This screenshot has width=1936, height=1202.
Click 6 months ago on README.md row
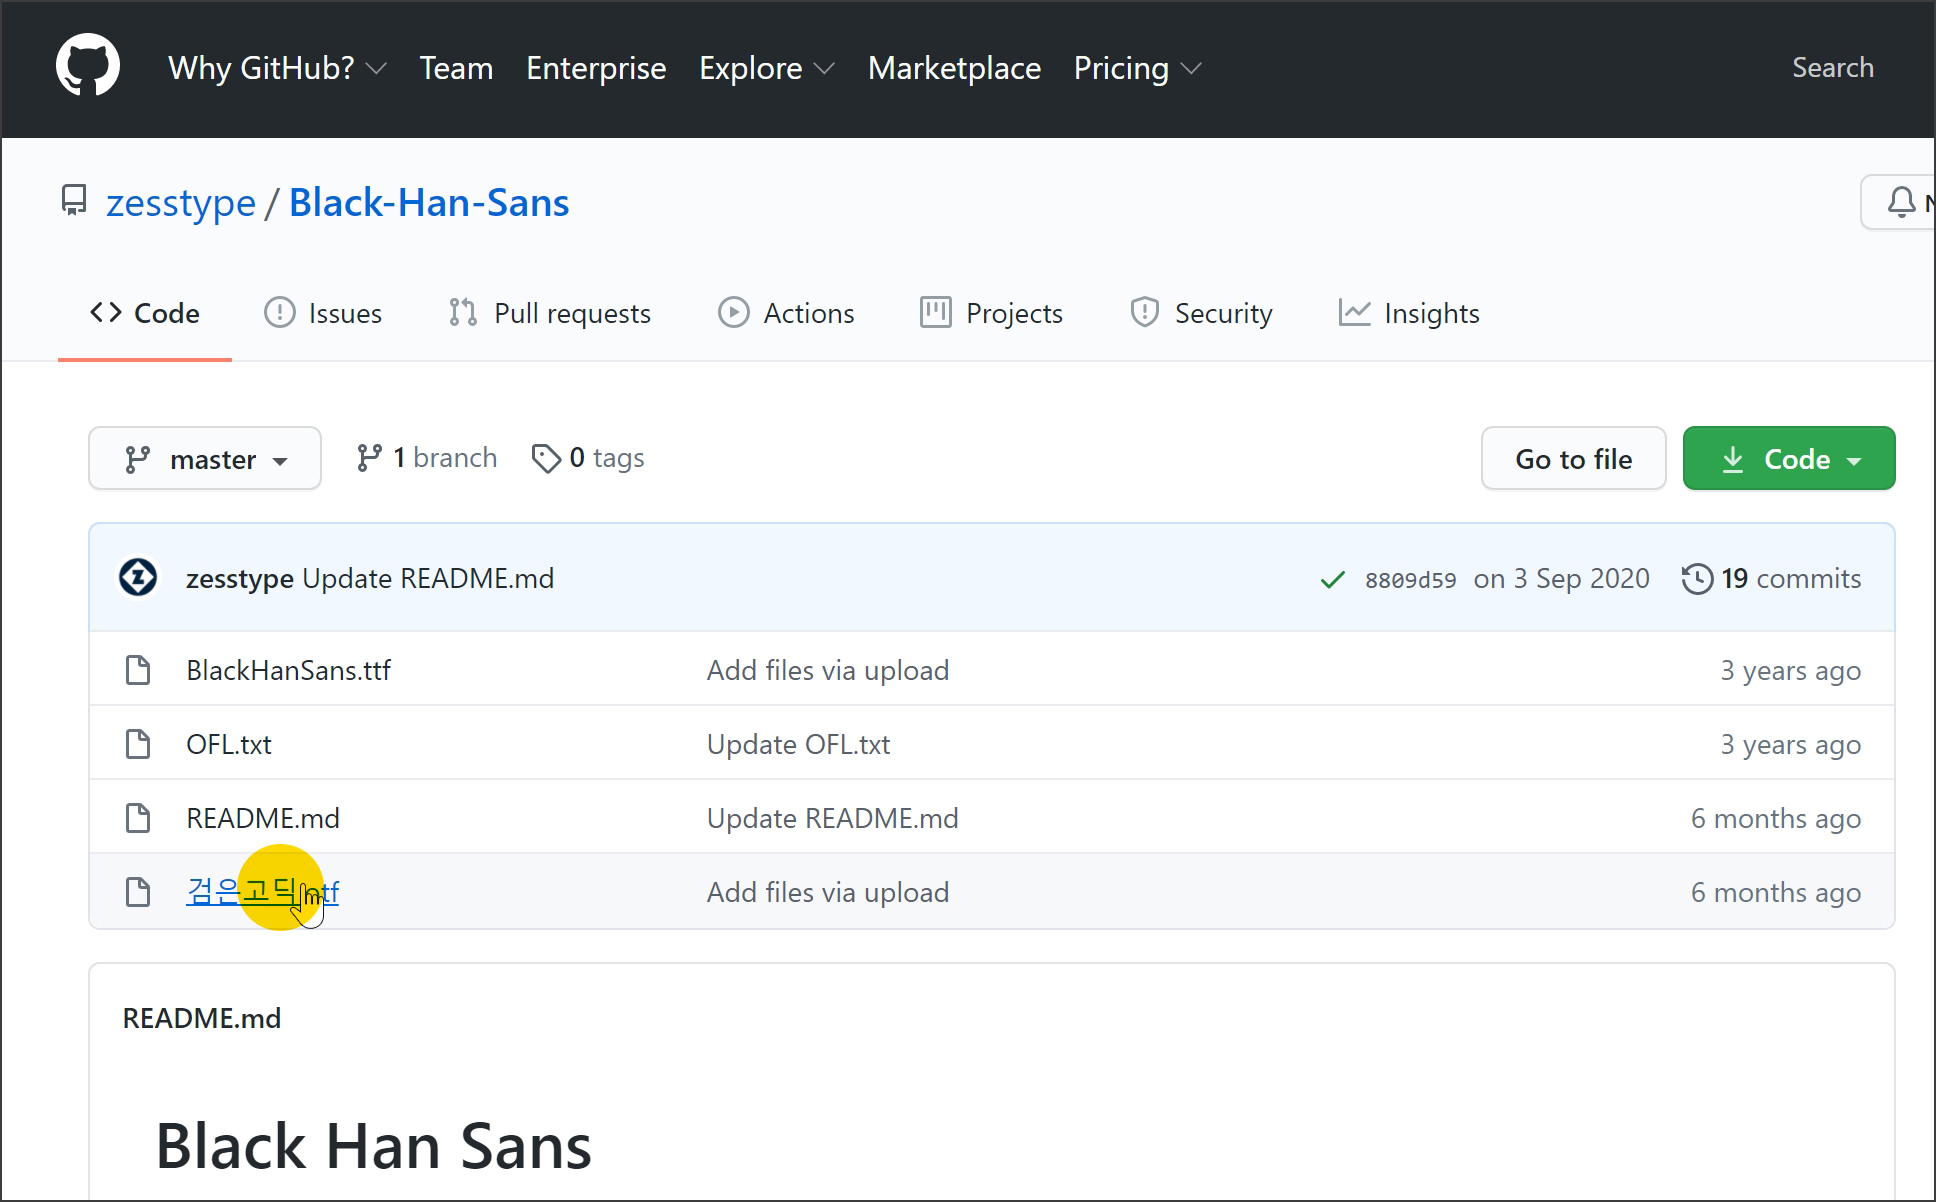pos(1776,818)
